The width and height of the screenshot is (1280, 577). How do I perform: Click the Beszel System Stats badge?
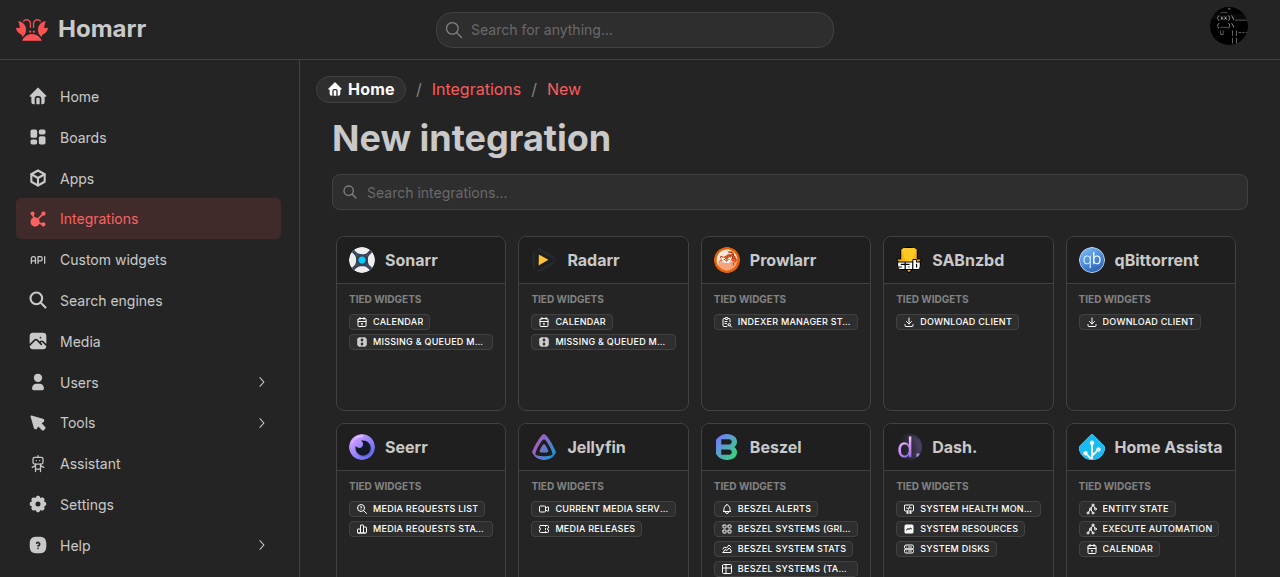coord(784,549)
